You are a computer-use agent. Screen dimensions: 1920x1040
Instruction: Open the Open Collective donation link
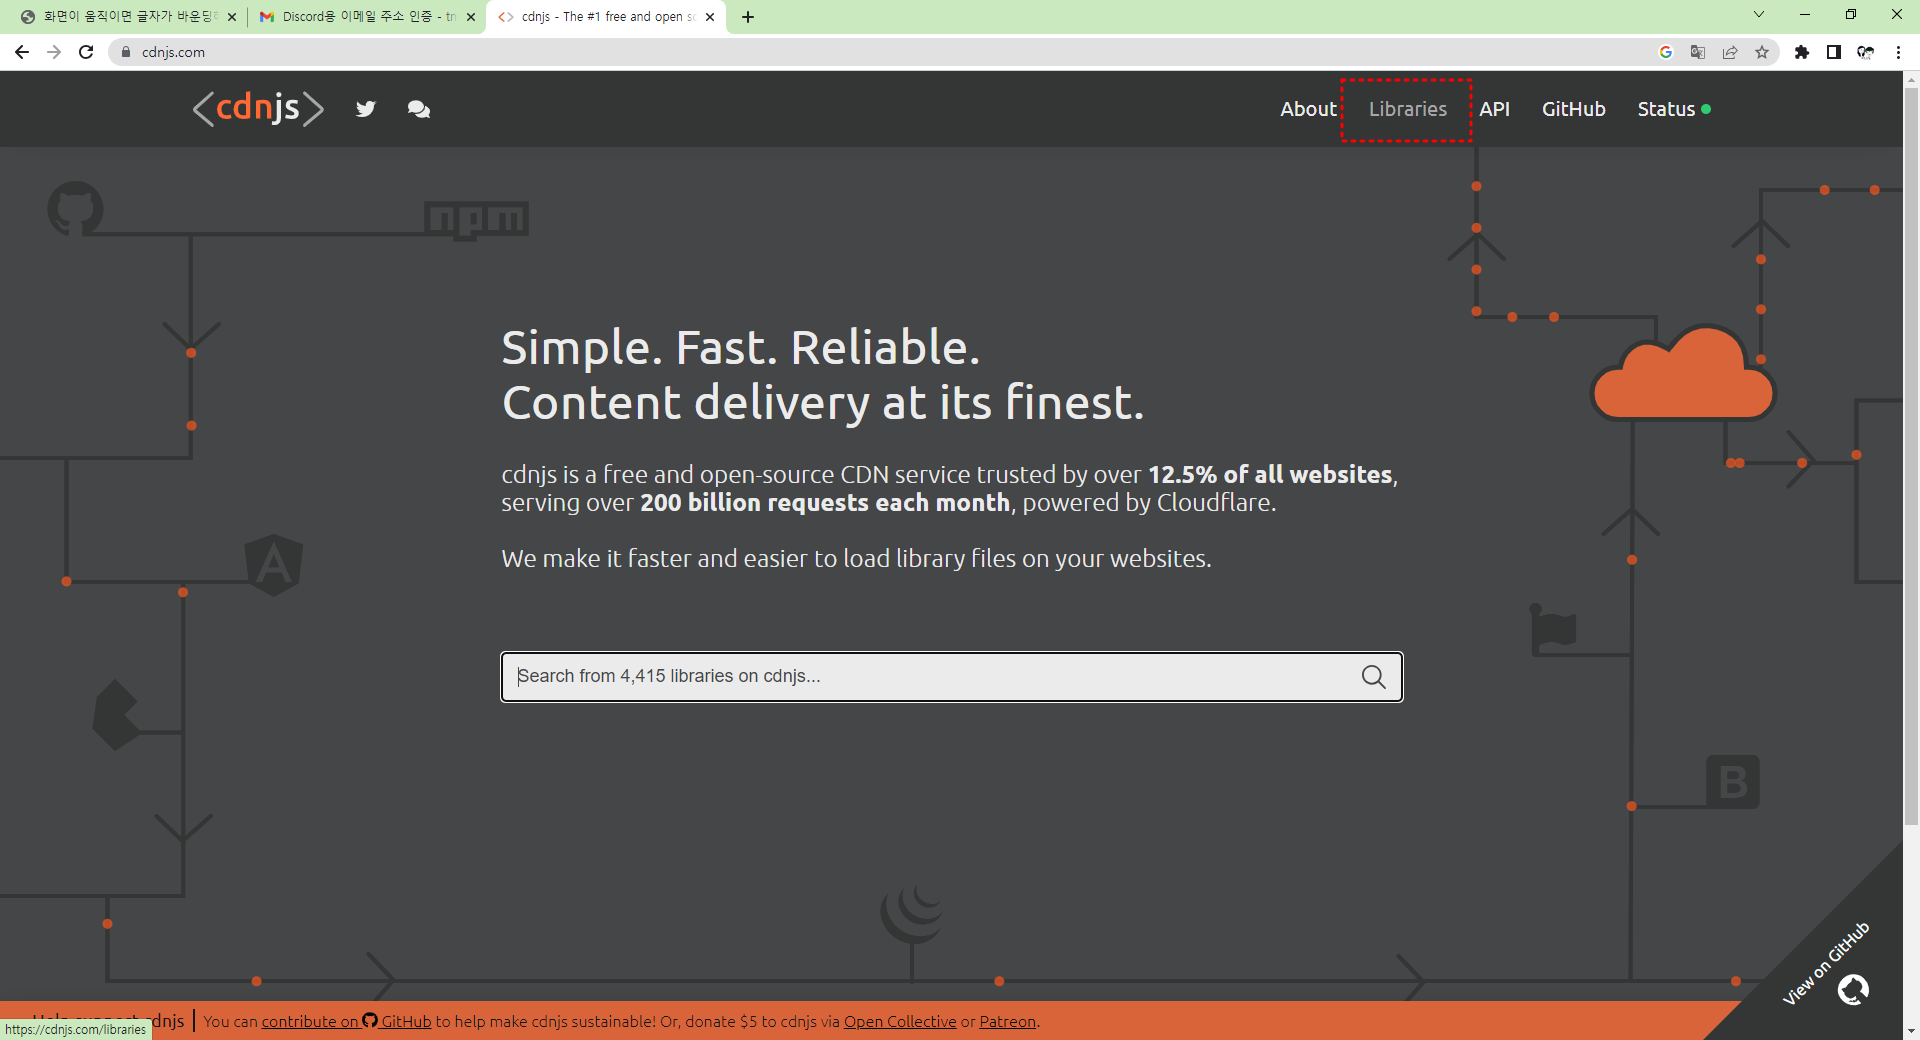[900, 1021]
